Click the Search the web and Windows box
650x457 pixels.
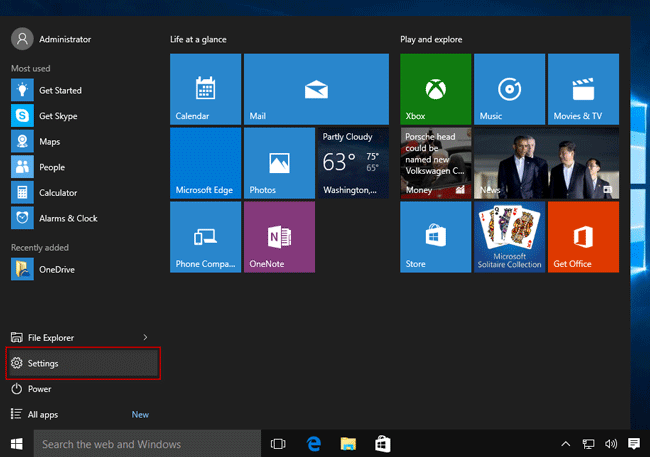point(147,444)
